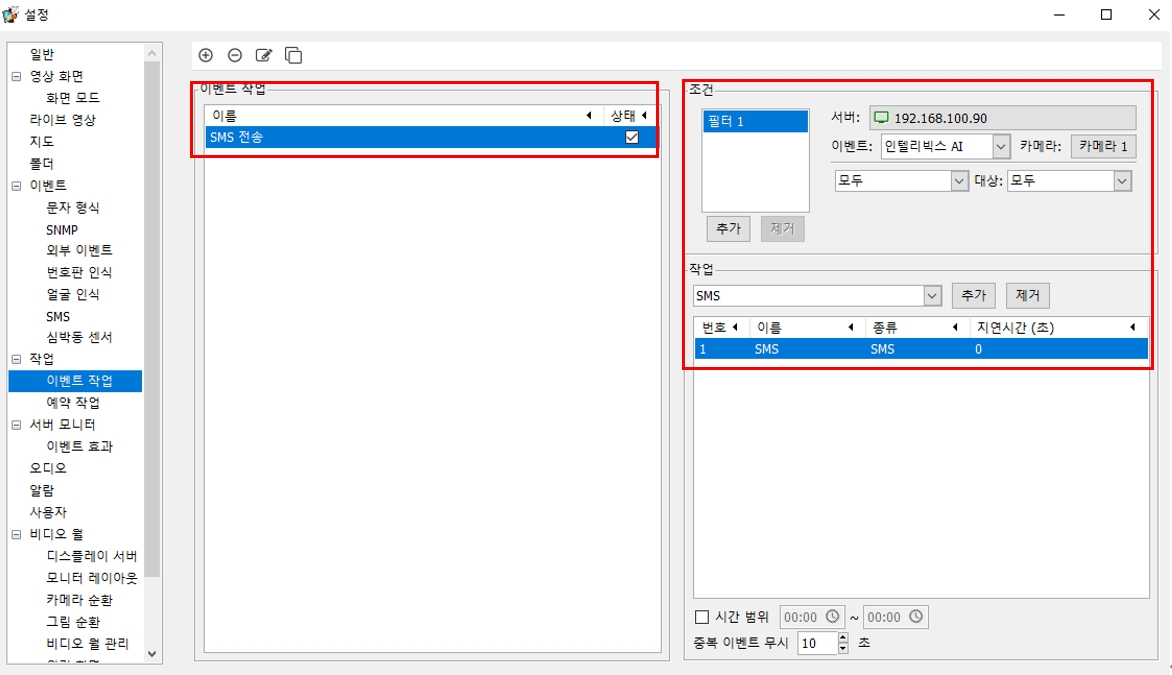This screenshot has width=1172, height=675.
Task: Click the add (plus) toolbar icon
Action: point(206,55)
